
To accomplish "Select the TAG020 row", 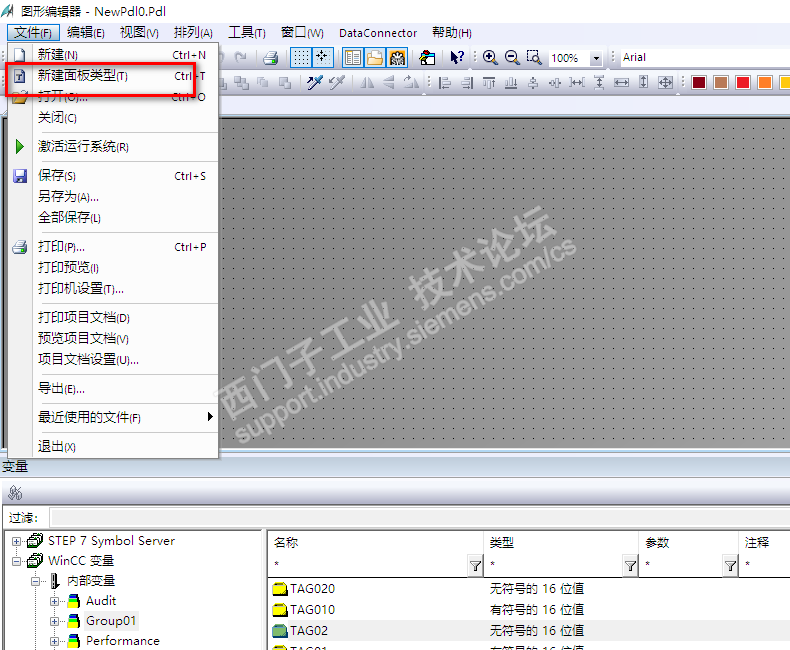I will click(x=529, y=589).
